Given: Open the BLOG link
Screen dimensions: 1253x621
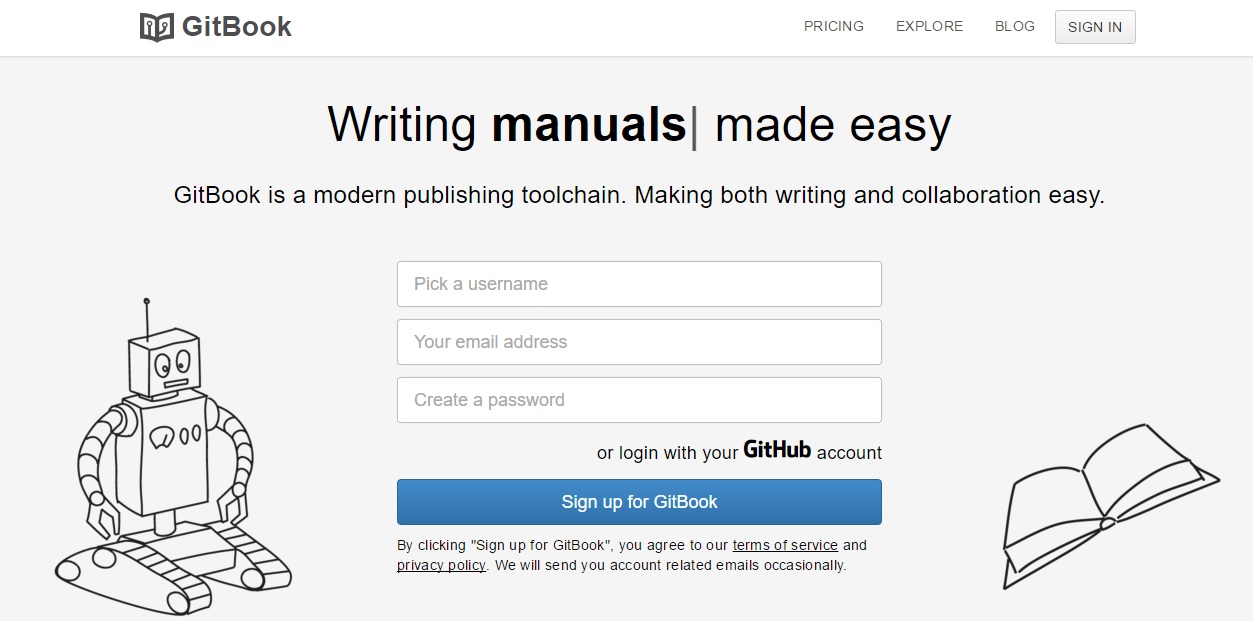Looking at the screenshot, I should [x=1014, y=26].
